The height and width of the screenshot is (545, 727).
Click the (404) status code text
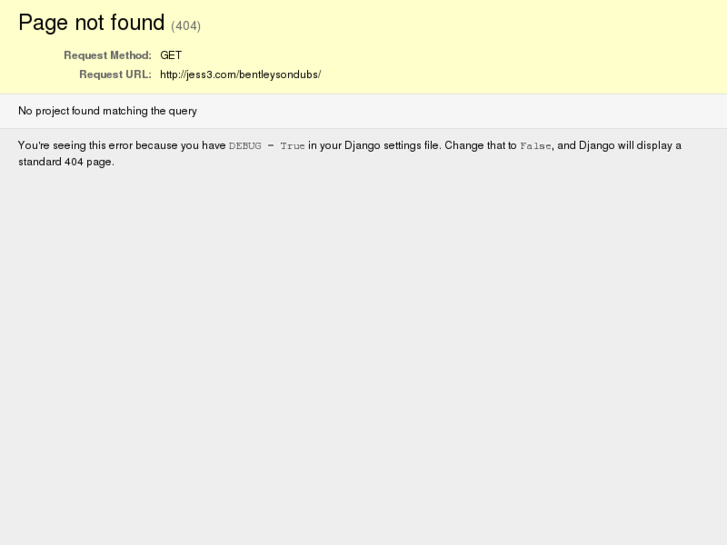coord(186,26)
